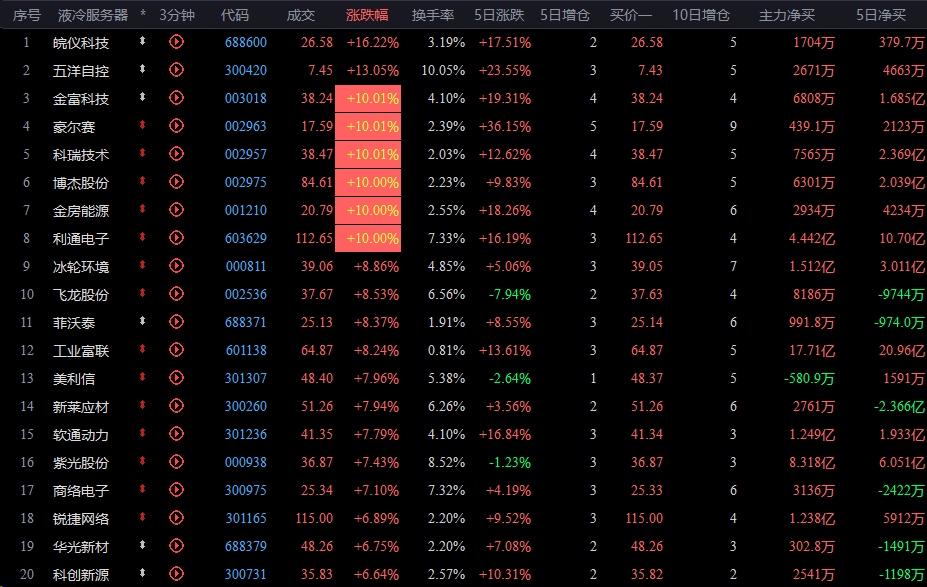Click +16.22% change for 皖仪科技
Image resolution: width=927 pixels, height=587 pixels.
pyautogui.click(x=372, y=43)
